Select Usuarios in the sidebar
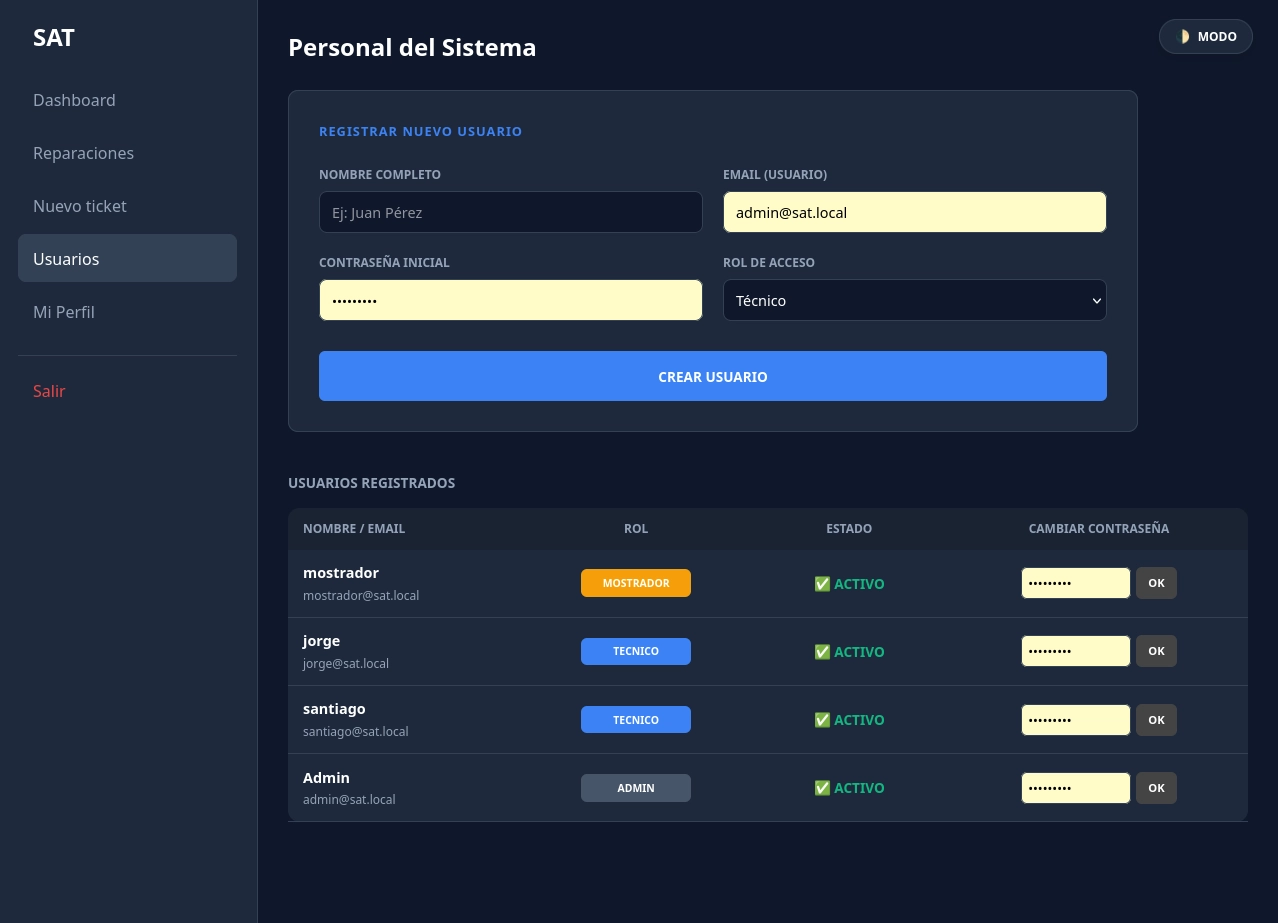 pyautogui.click(x=127, y=258)
